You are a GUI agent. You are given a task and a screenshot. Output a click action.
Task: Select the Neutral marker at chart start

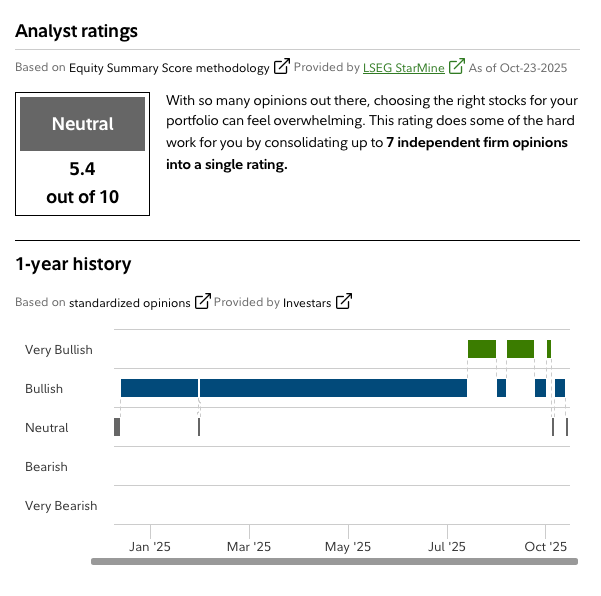coord(117,427)
